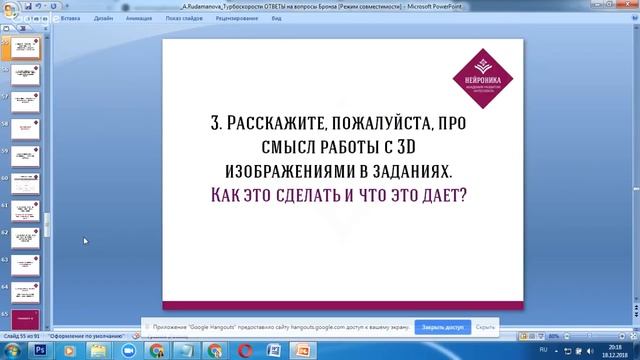Open the Показ слайдов ribbon tab
Screen dimensions: 640x360
point(184,18)
